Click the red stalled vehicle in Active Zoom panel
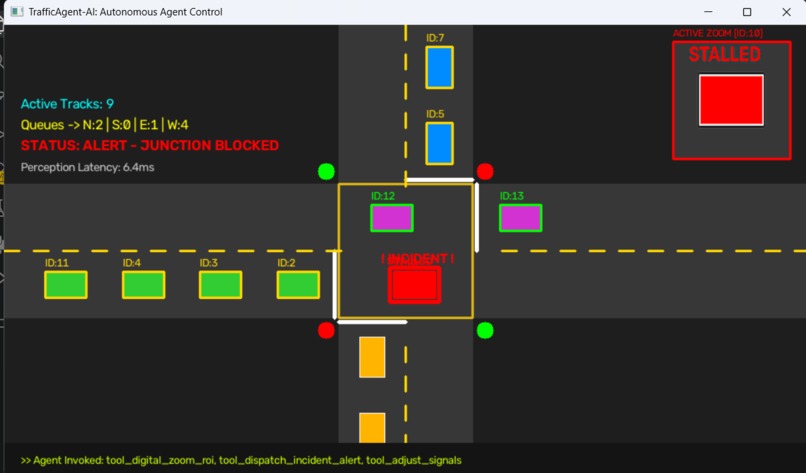This screenshot has height=473, width=806. 731,100
